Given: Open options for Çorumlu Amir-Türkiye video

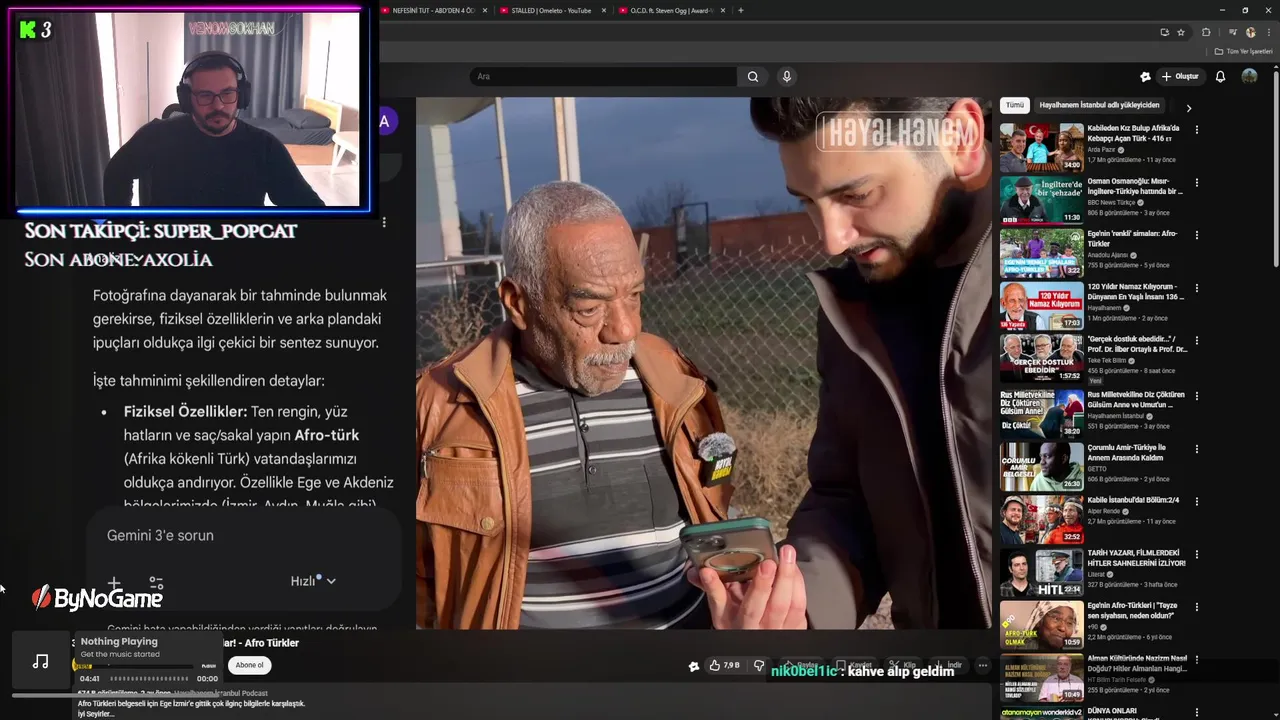Looking at the screenshot, I should [x=1196, y=448].
